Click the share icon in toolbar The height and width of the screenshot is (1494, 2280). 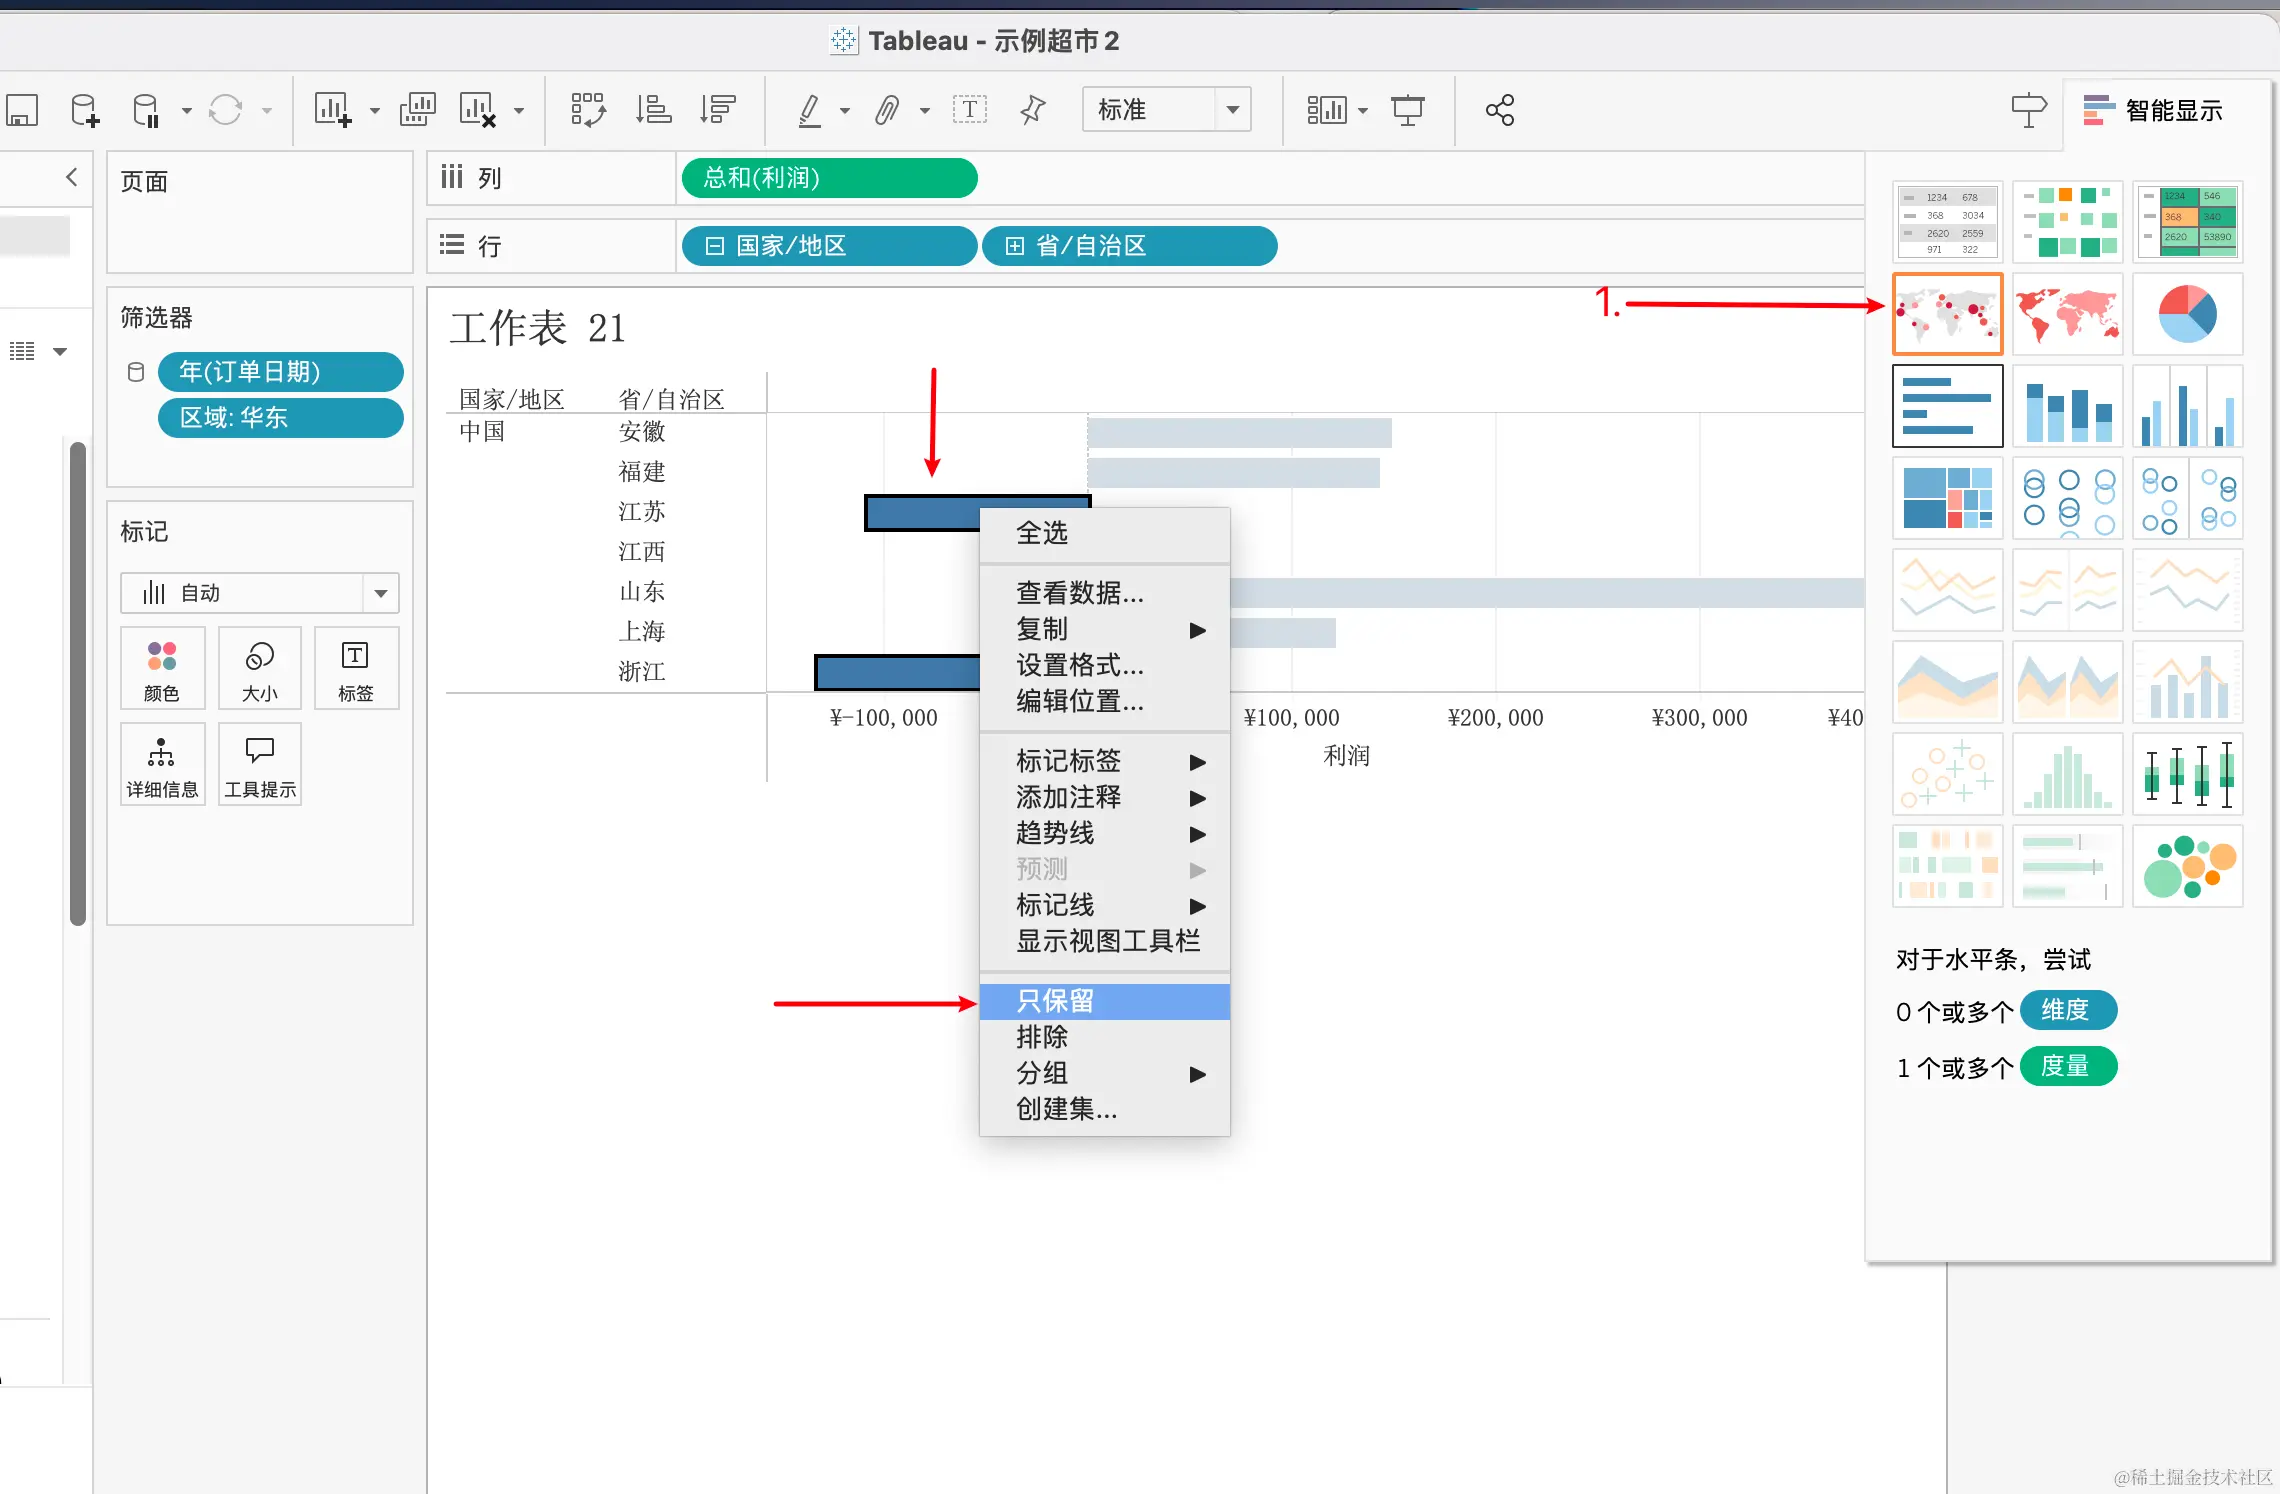click(1499, 110)
